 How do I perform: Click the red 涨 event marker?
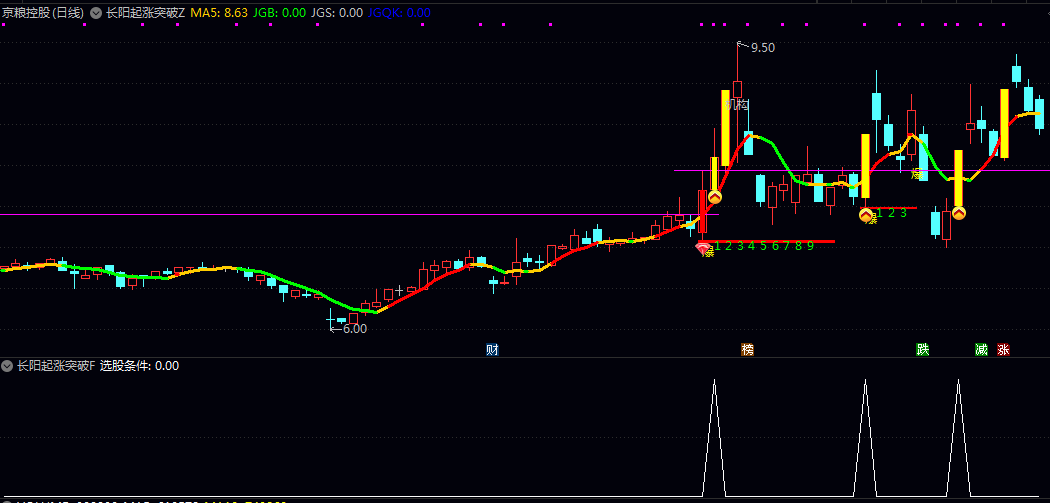[x=1003, y=349]
